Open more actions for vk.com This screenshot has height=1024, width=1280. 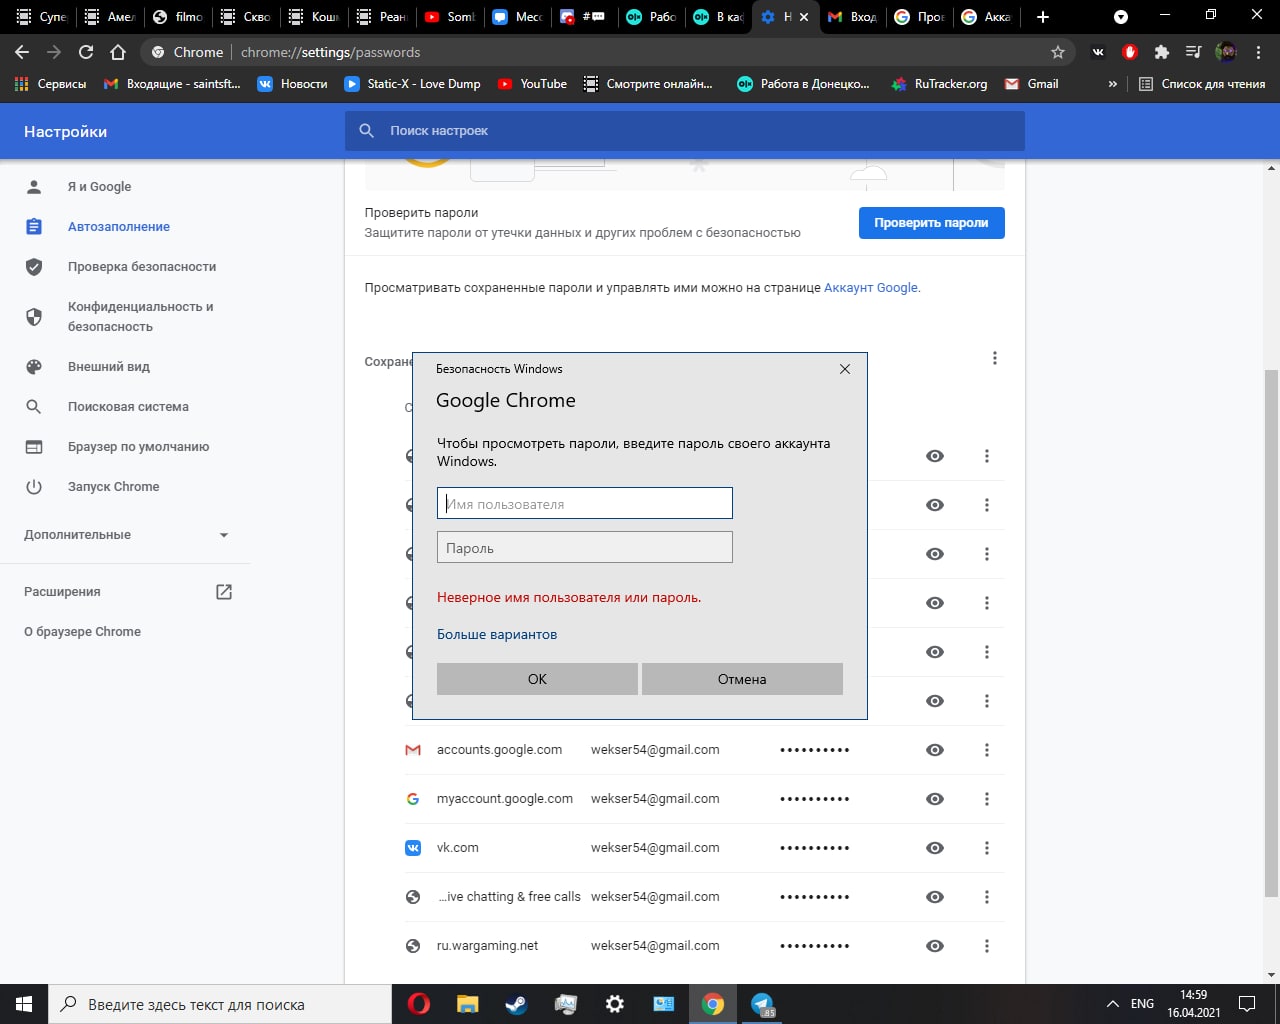coord(987,848)
